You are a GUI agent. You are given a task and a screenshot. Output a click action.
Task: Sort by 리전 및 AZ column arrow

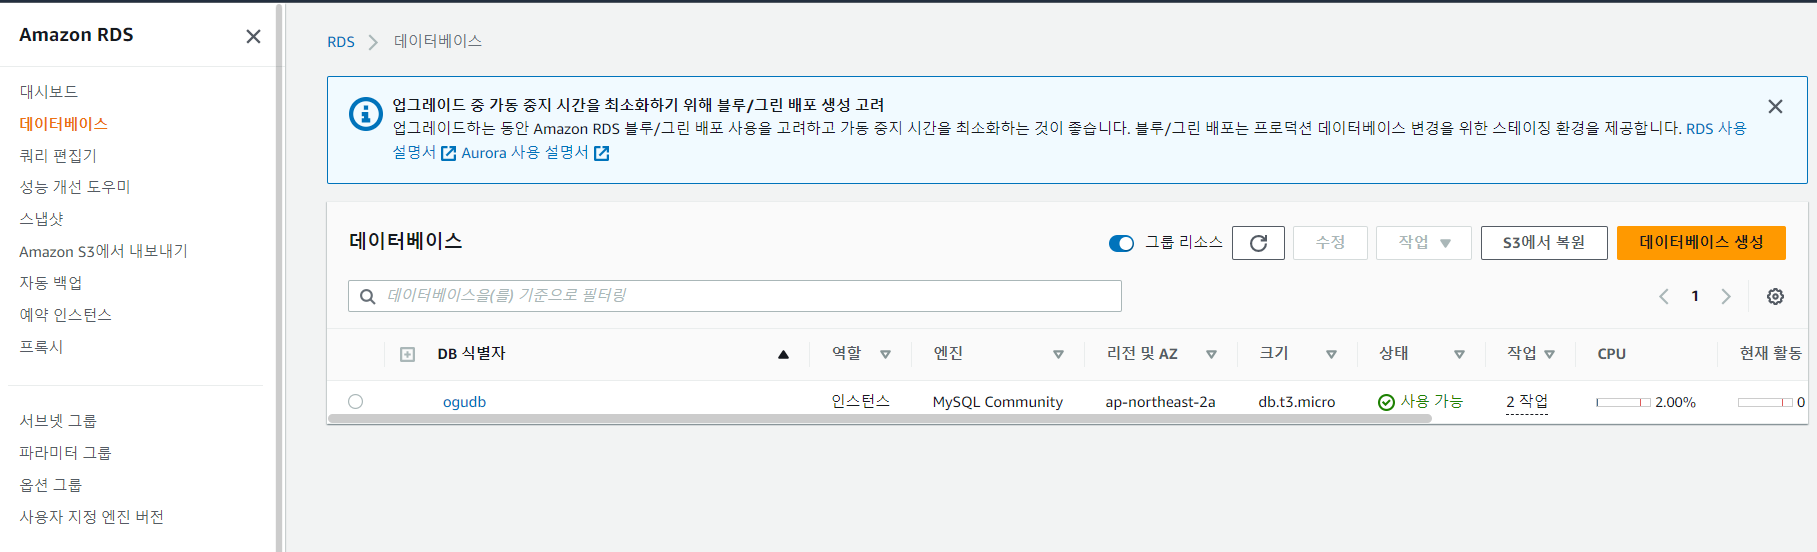click(x=1211, y=354)
